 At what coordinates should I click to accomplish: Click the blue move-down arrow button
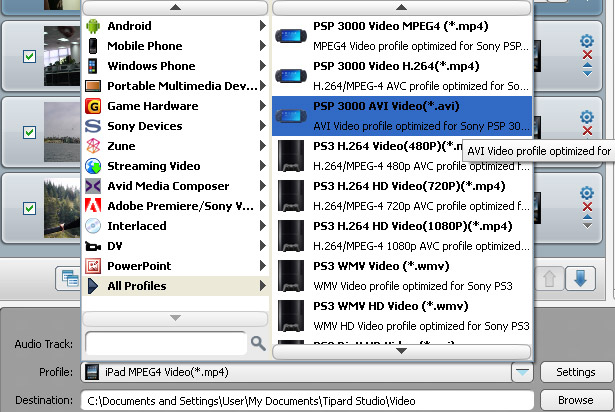click(580, 278)
